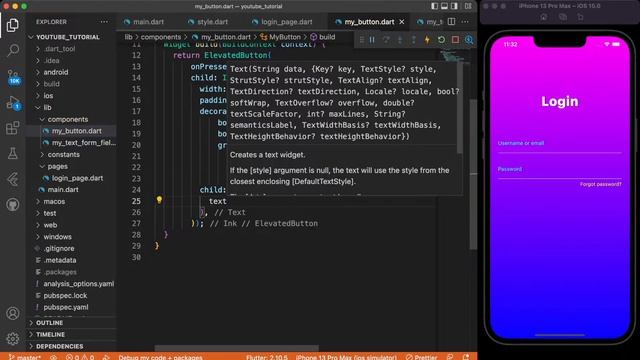Open the Run and Debug view

[x=13, y=102]
